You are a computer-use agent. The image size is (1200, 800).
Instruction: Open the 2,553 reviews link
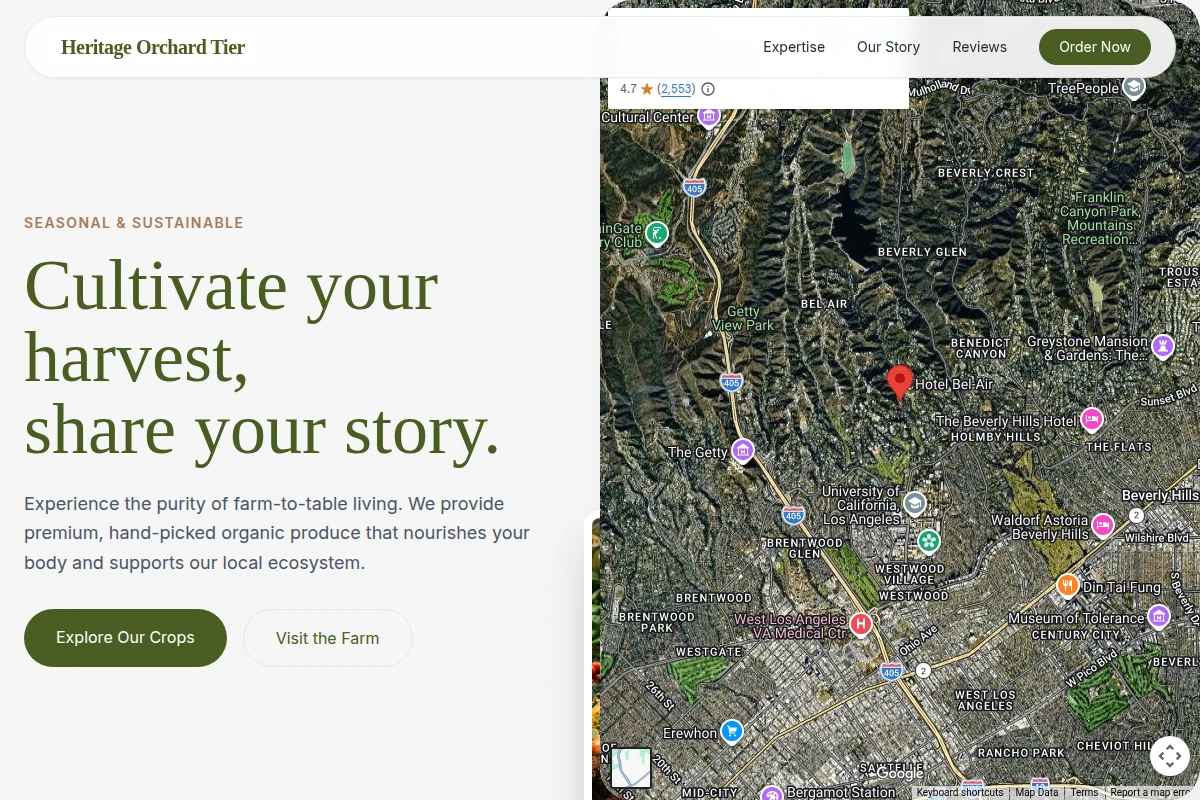(x=677, y=89)
